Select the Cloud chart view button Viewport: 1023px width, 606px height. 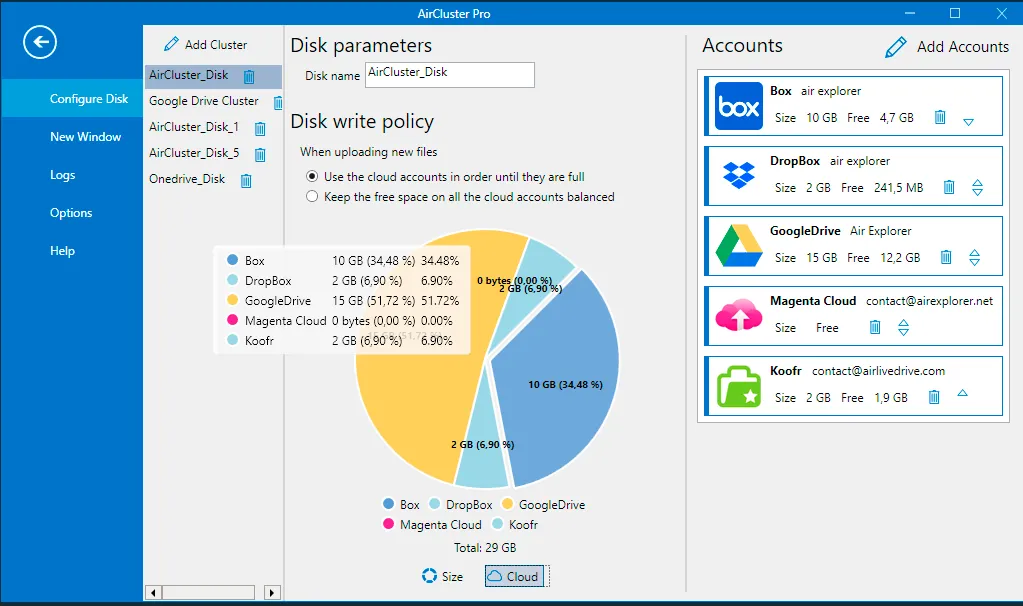[514, 576]
